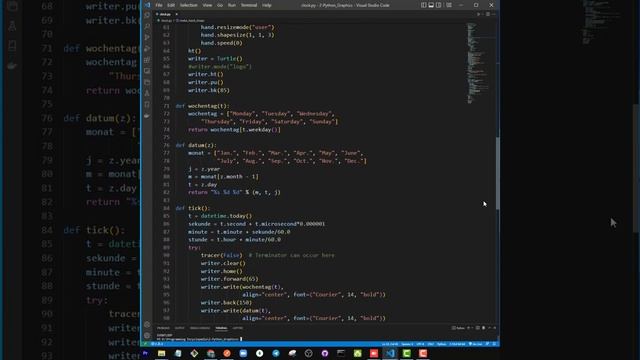
Task: Switch to the Problems panel tab
Action: tap(163, 328)
